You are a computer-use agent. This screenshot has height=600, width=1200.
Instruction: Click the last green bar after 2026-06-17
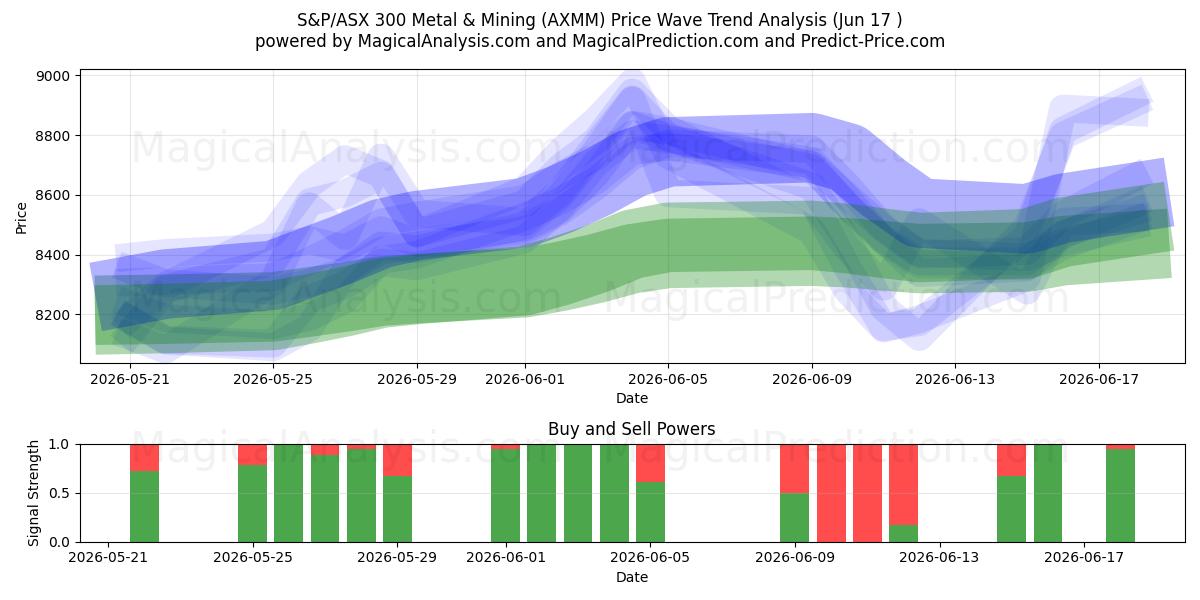click(x=1121, y=496)
